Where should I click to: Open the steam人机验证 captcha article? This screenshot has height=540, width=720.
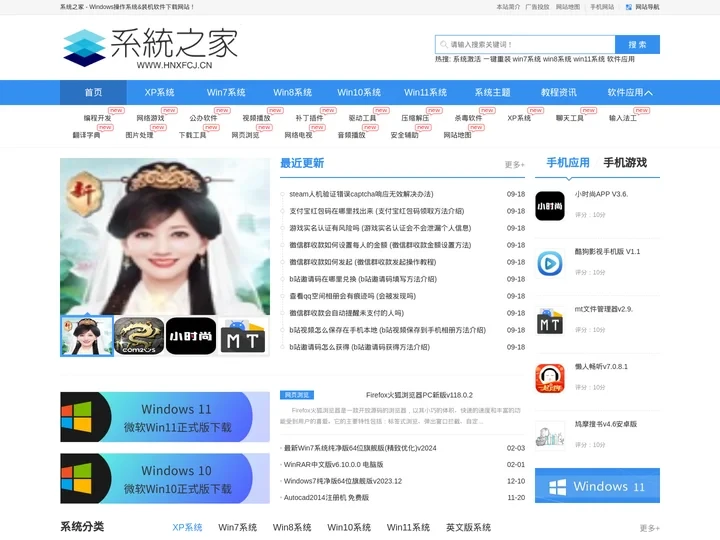pos(361,194)
